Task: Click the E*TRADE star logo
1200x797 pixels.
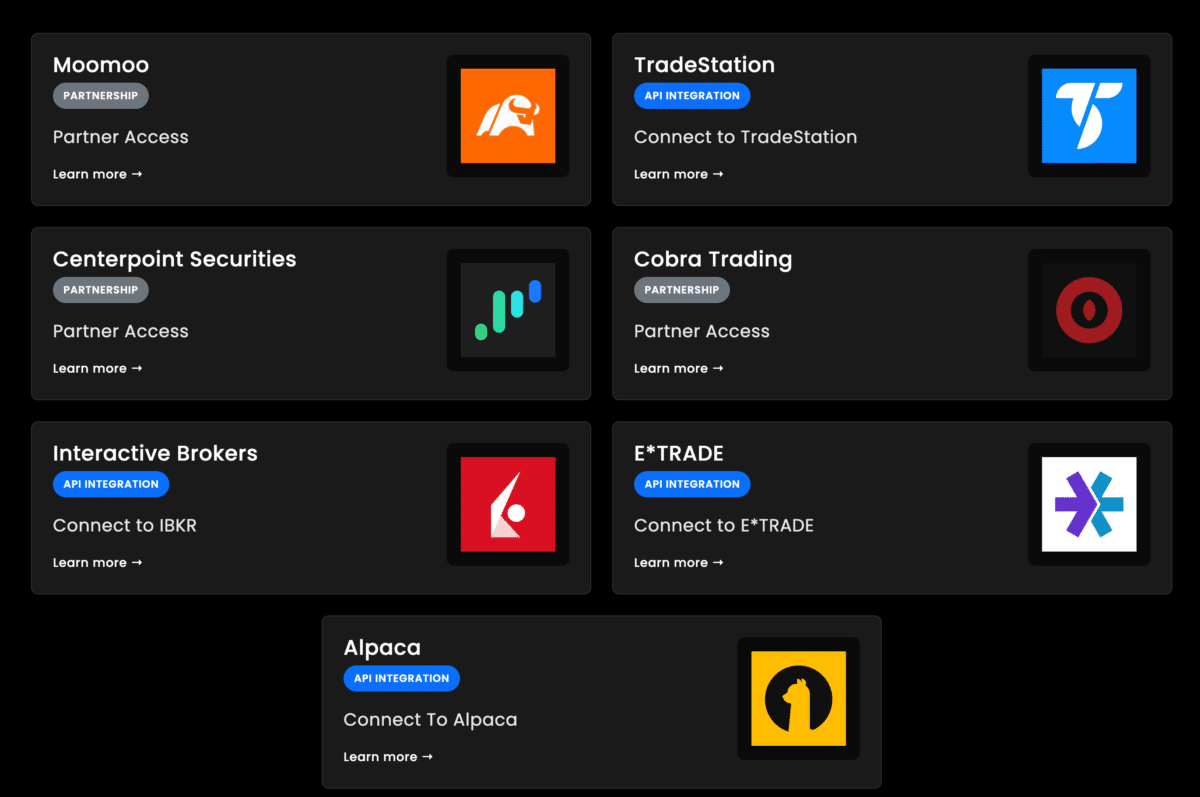Action: (1089, 504)
